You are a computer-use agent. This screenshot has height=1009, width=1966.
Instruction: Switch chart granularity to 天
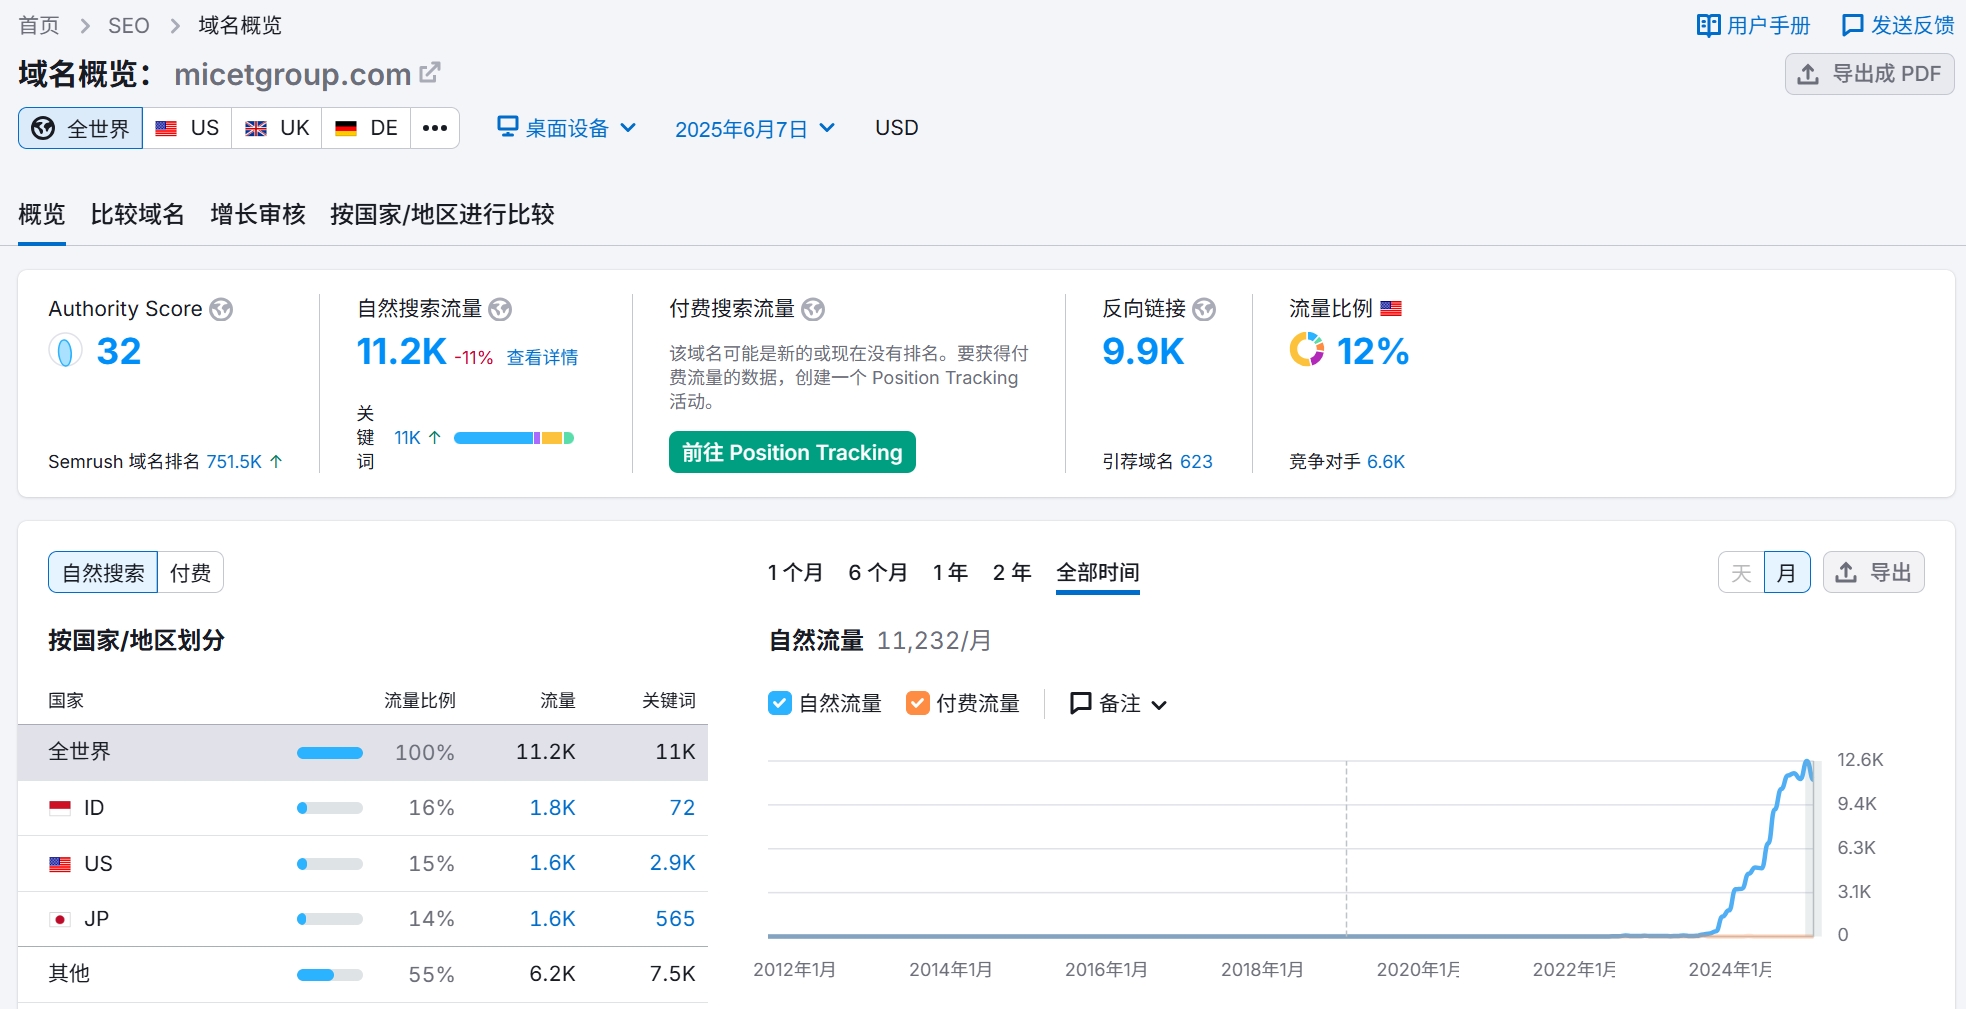click(1741, 572)
